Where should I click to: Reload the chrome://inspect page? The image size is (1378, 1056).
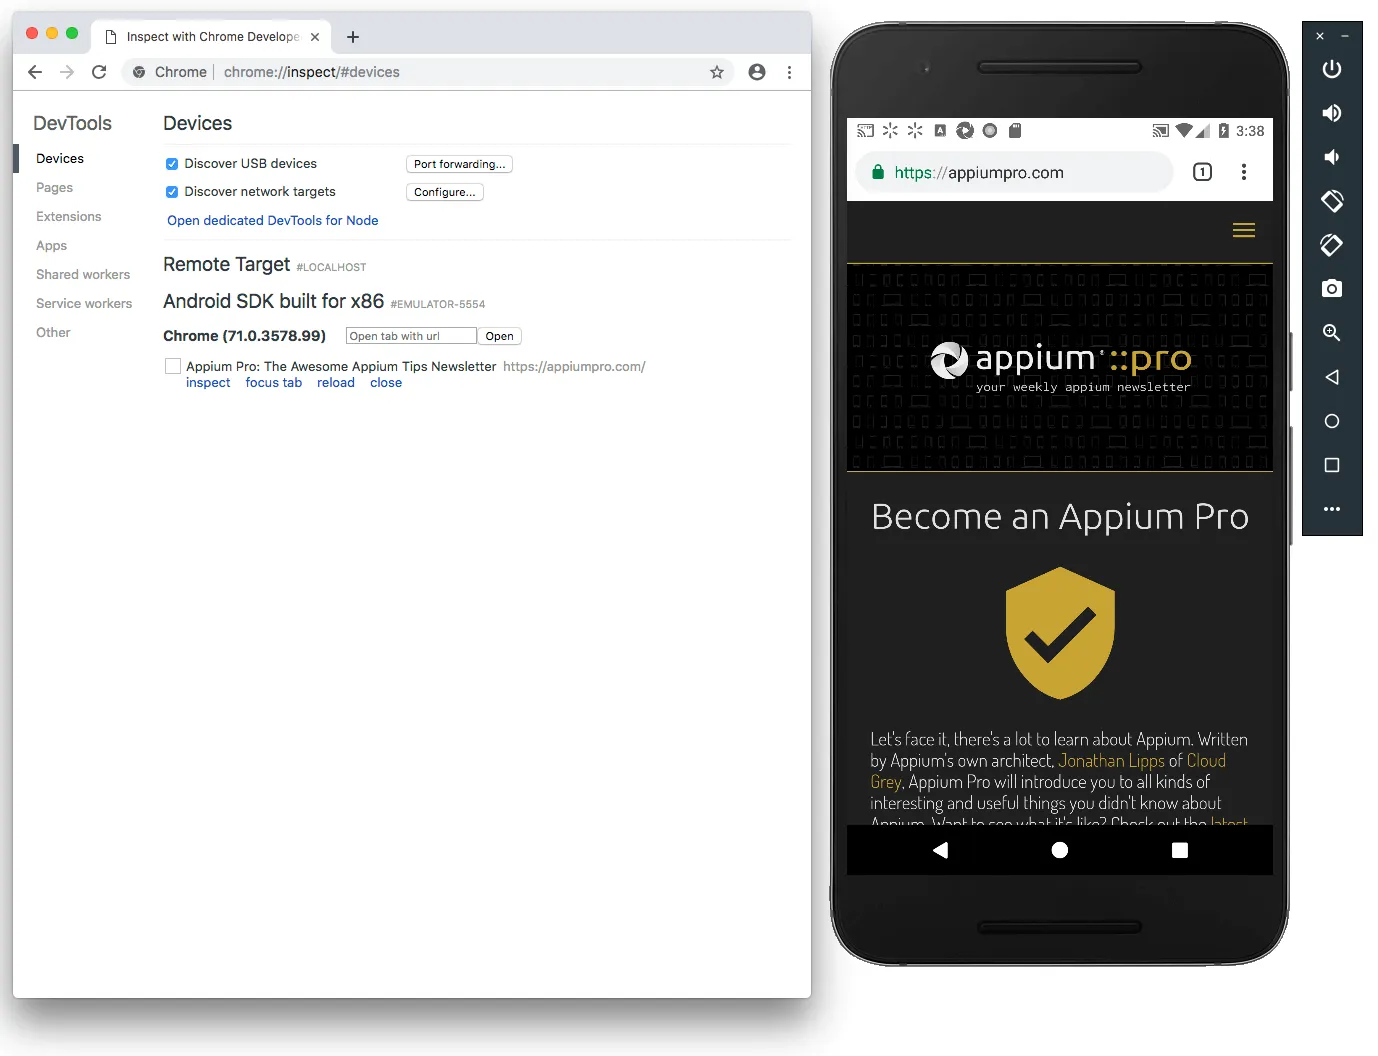(x=99, y=72)
